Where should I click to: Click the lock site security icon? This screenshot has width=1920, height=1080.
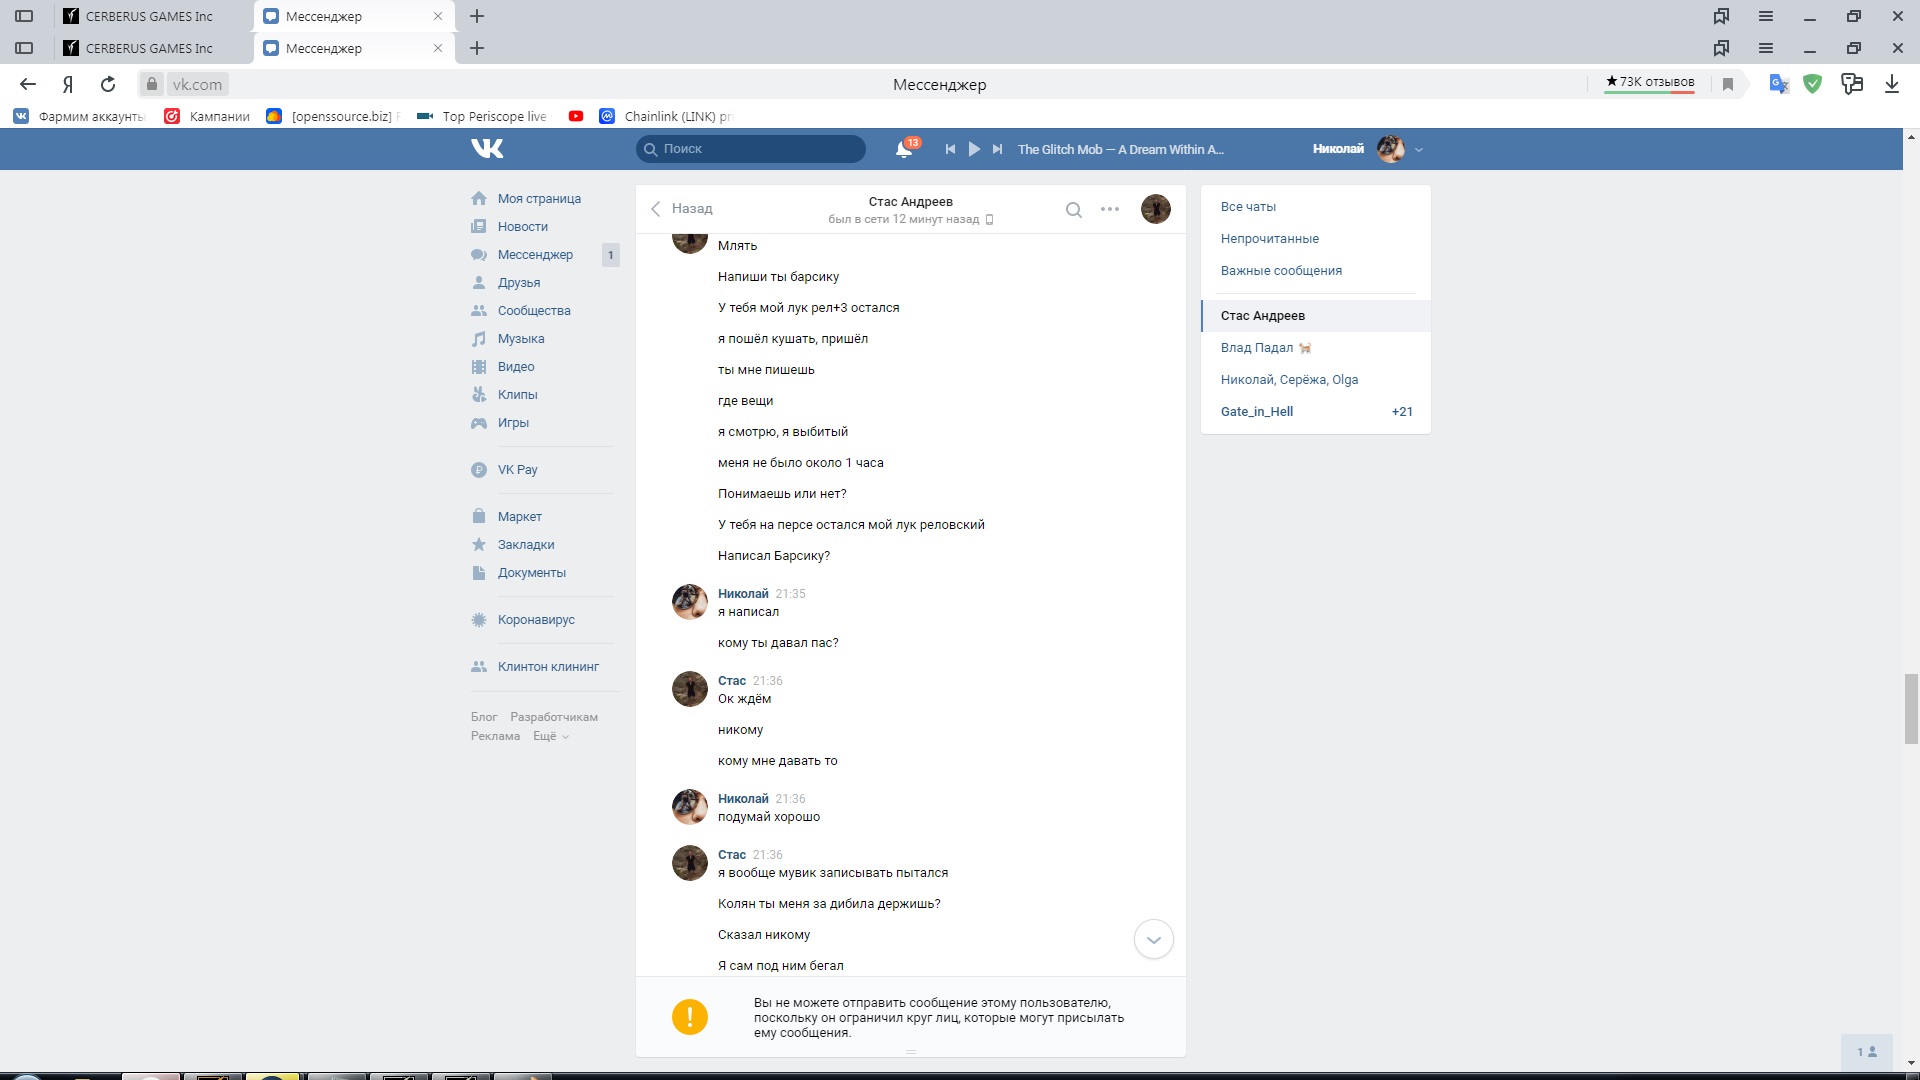151,84
